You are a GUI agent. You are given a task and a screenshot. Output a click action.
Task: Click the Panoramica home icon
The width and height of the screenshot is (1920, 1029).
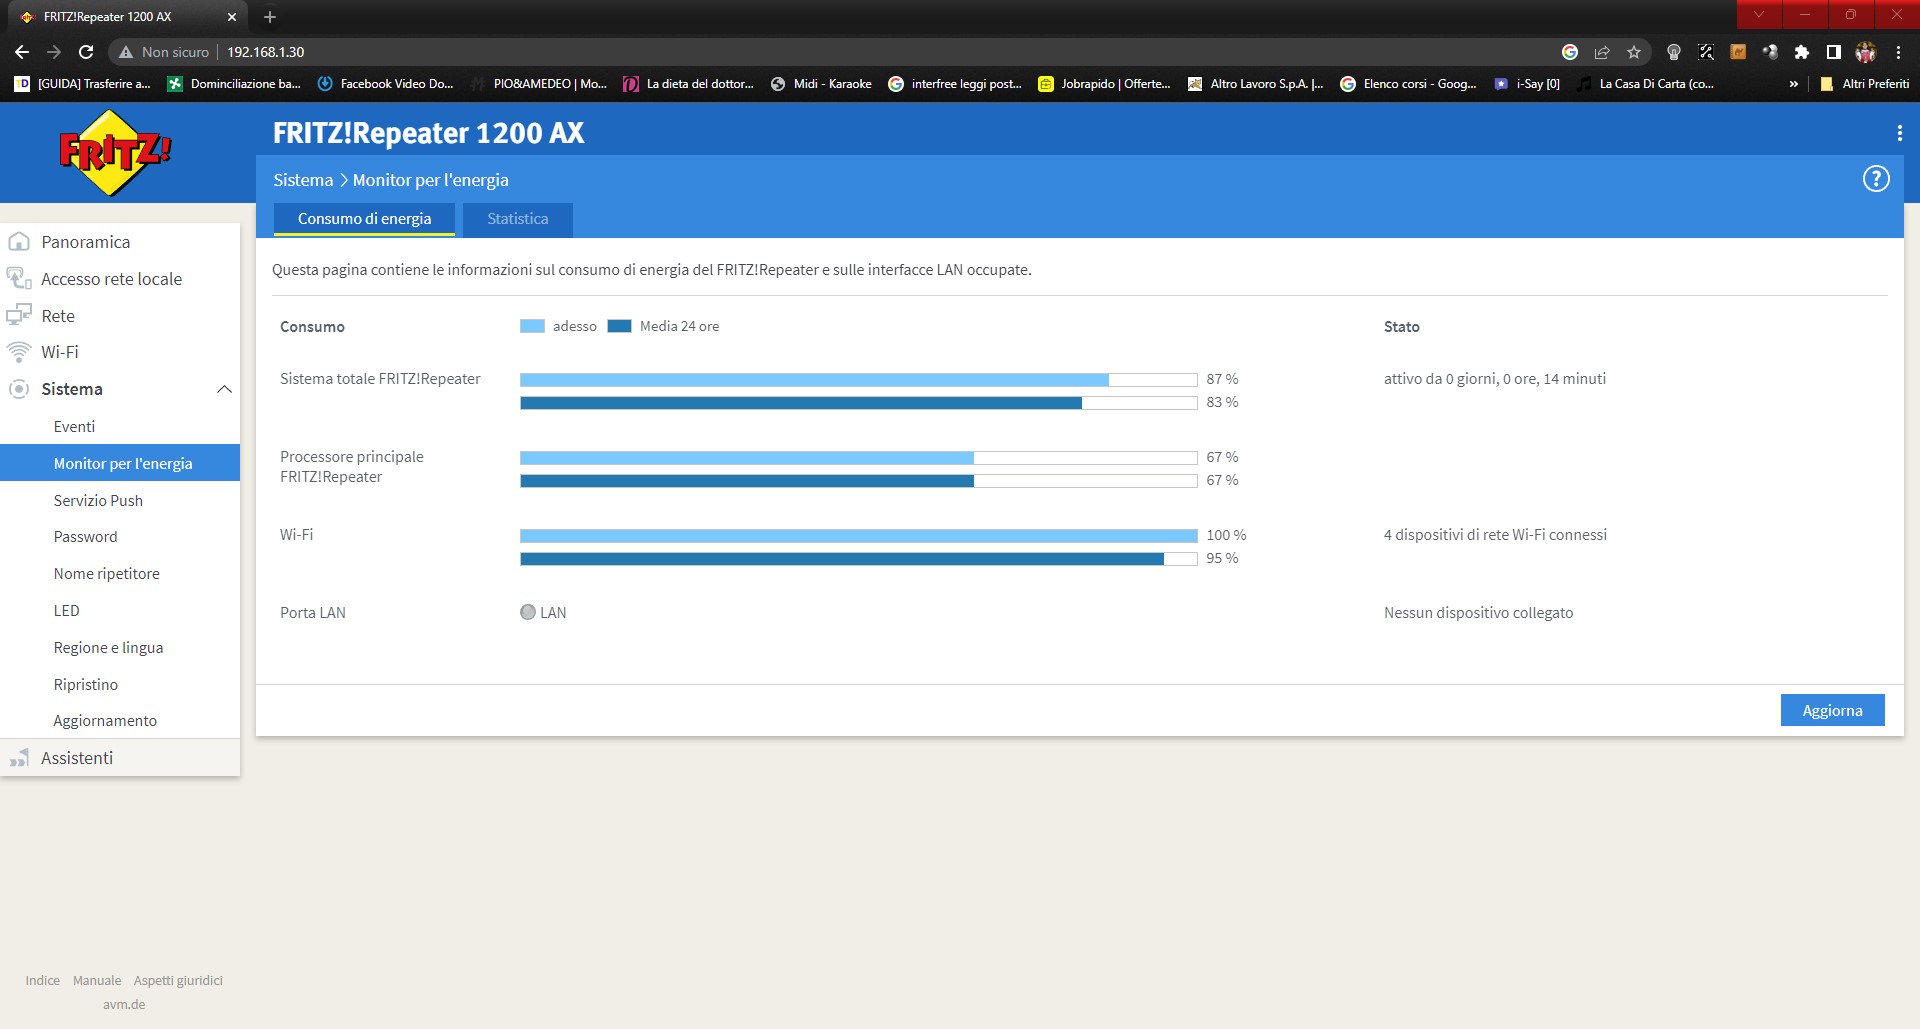coord(19,242)
